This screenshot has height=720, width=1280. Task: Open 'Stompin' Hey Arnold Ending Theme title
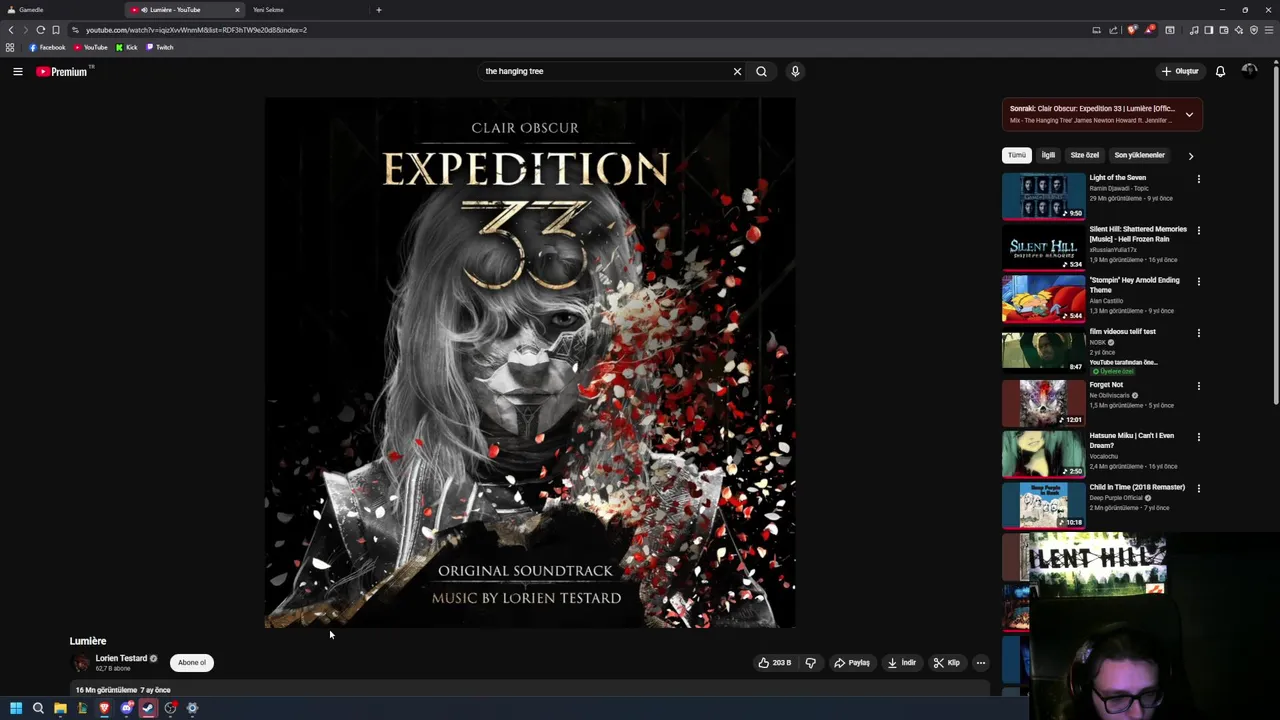click(1134, 285)
